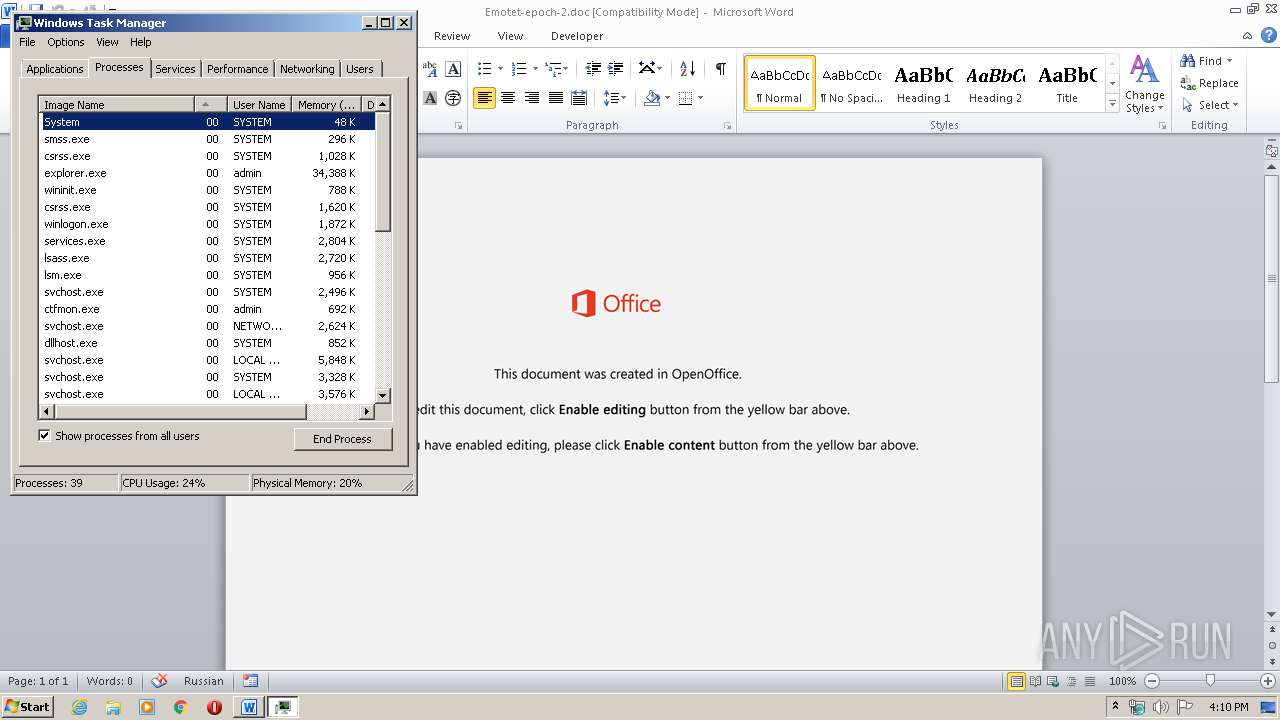Toggle Show/Hide paragraph marks icon
1280x720 pixels.
point(720,68)
